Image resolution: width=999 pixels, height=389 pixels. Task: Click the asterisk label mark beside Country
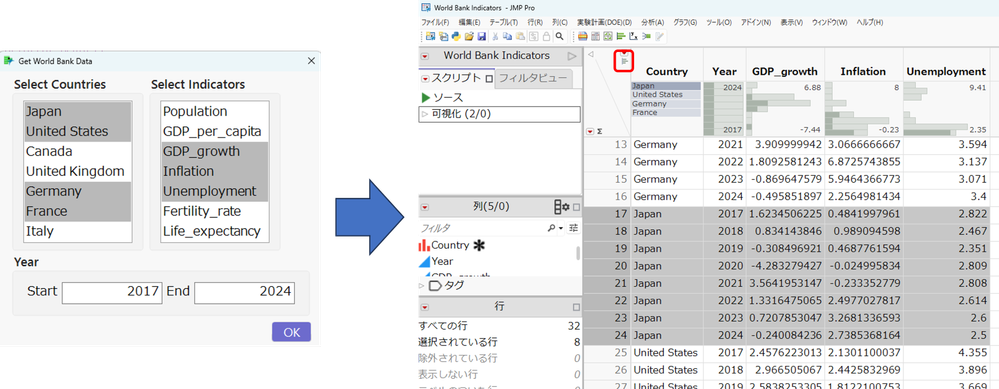click(478, 245)
